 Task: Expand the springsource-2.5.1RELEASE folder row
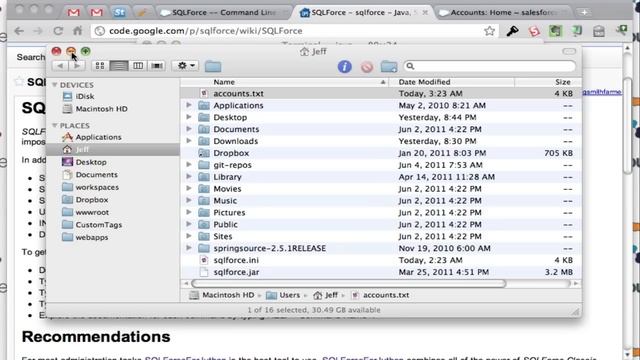tap(189, 248)
